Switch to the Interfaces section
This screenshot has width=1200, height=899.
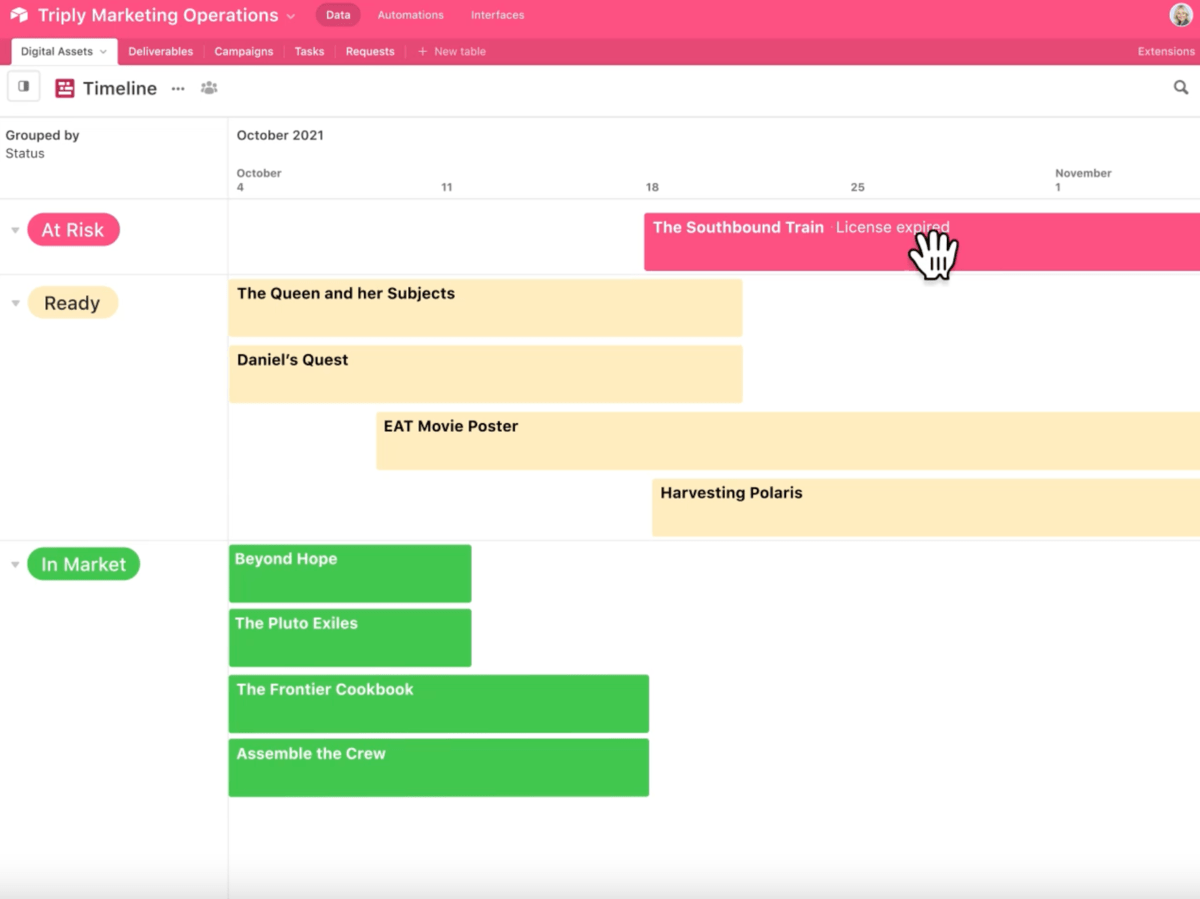497,15
